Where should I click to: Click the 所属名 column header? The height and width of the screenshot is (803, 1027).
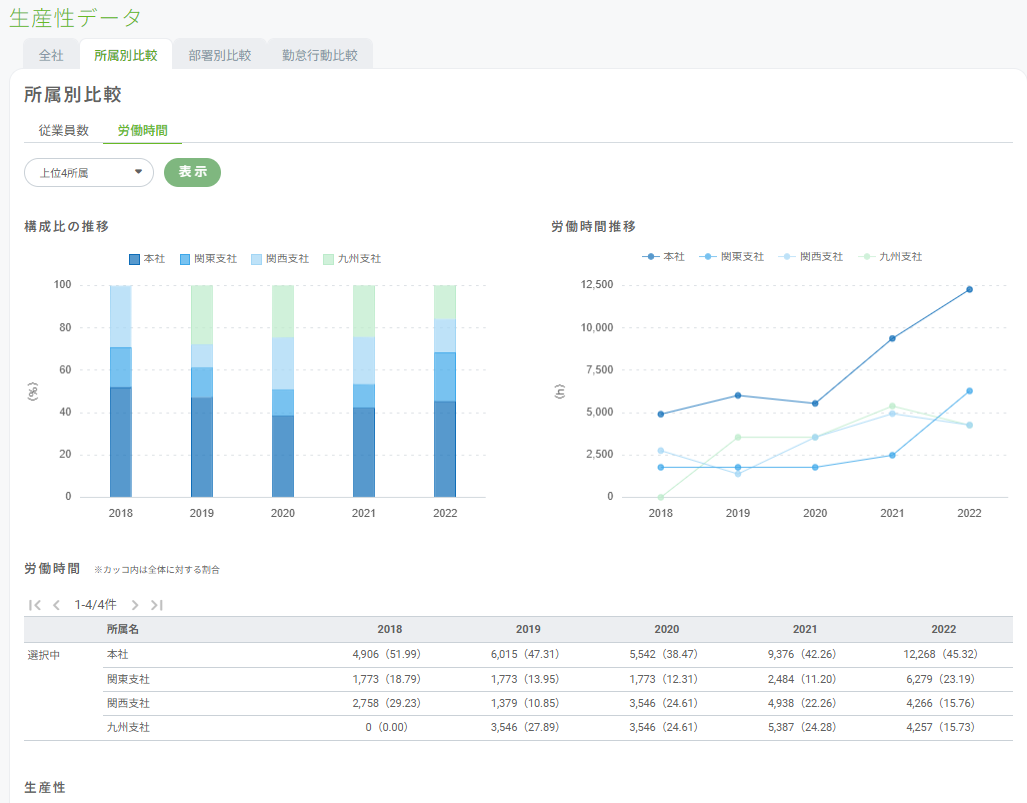tap(123, 629)
